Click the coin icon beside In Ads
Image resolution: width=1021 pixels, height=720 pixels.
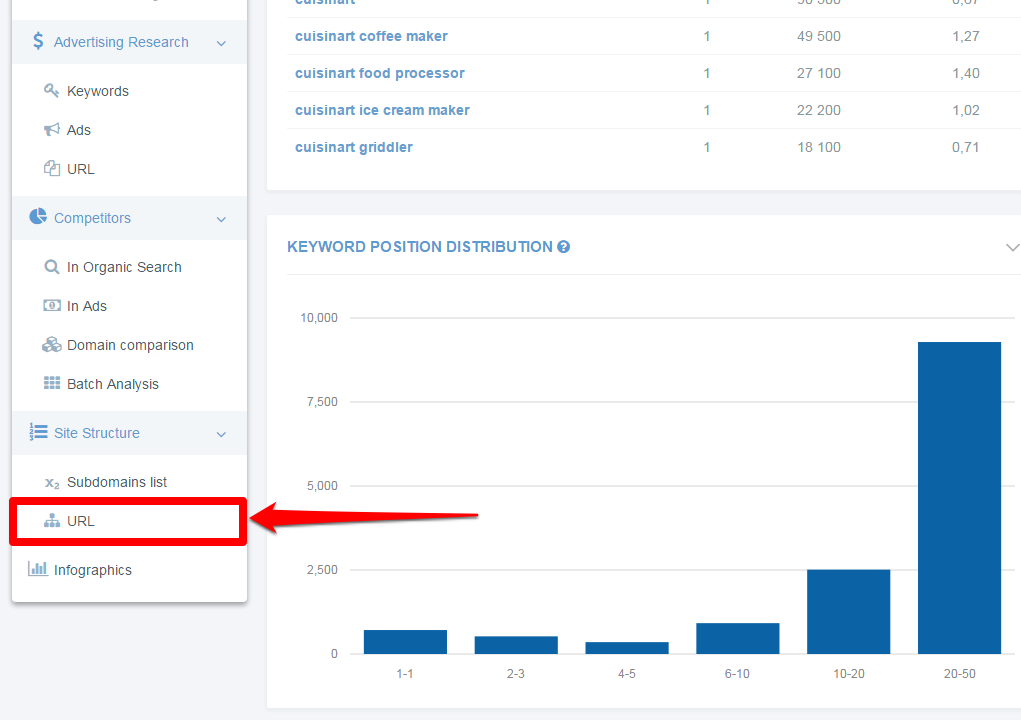[x=52, y=306]
